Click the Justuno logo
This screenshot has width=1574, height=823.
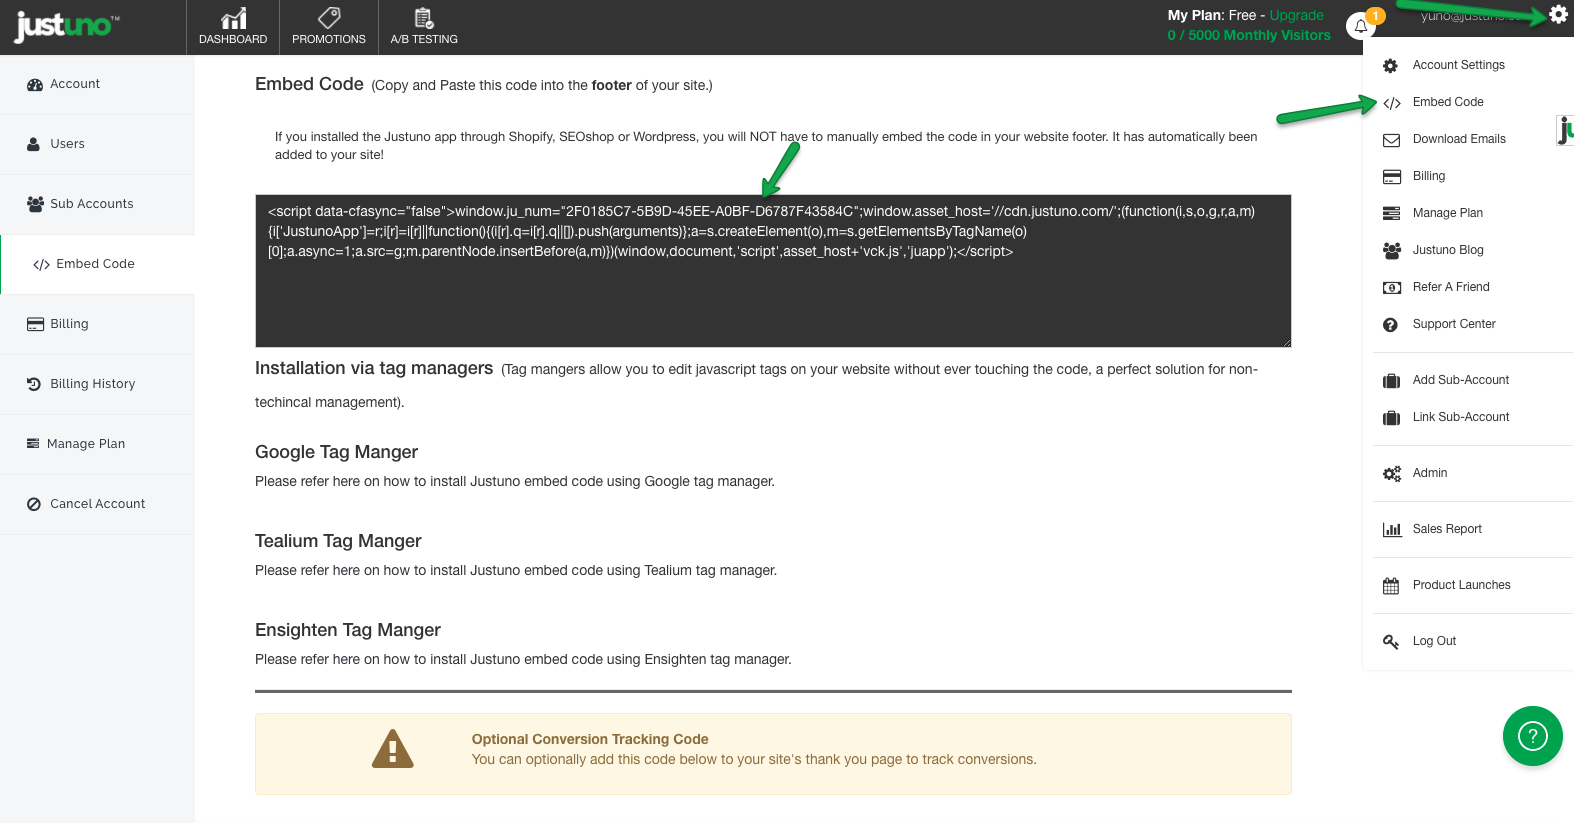click(66, 25)
